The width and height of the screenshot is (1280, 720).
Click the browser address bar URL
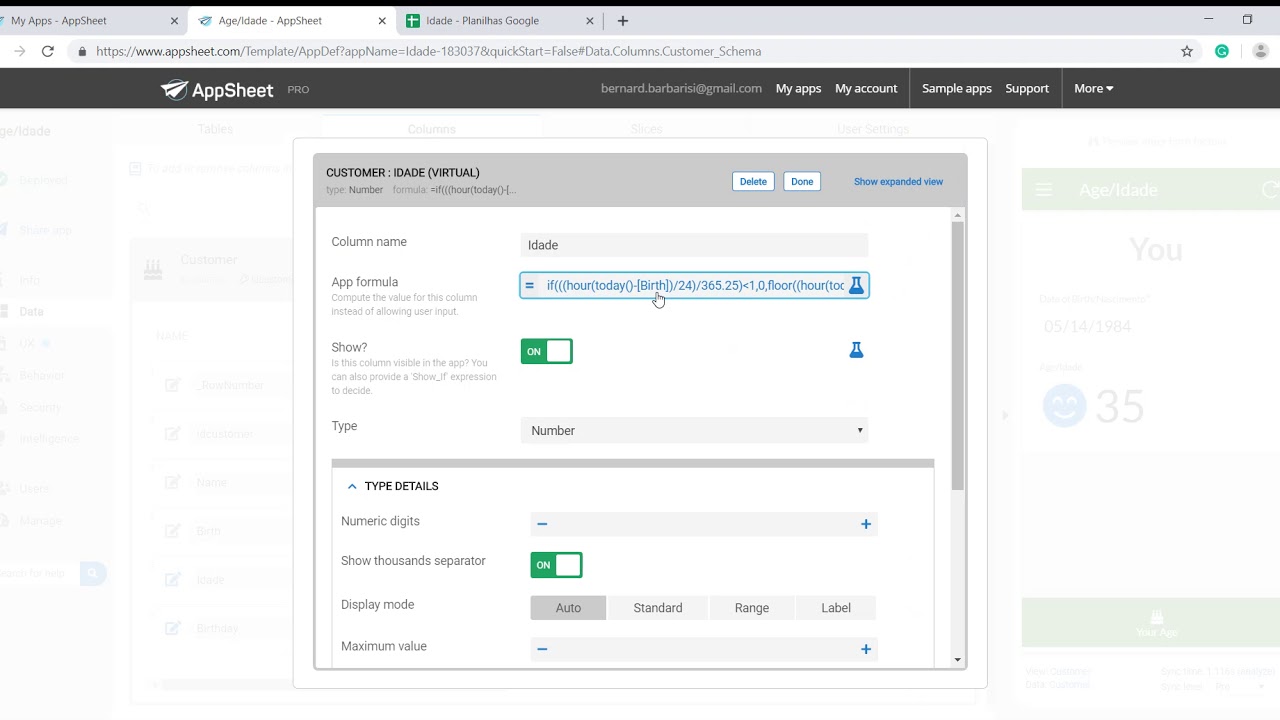pyautogui.click(x=428, y=51)
